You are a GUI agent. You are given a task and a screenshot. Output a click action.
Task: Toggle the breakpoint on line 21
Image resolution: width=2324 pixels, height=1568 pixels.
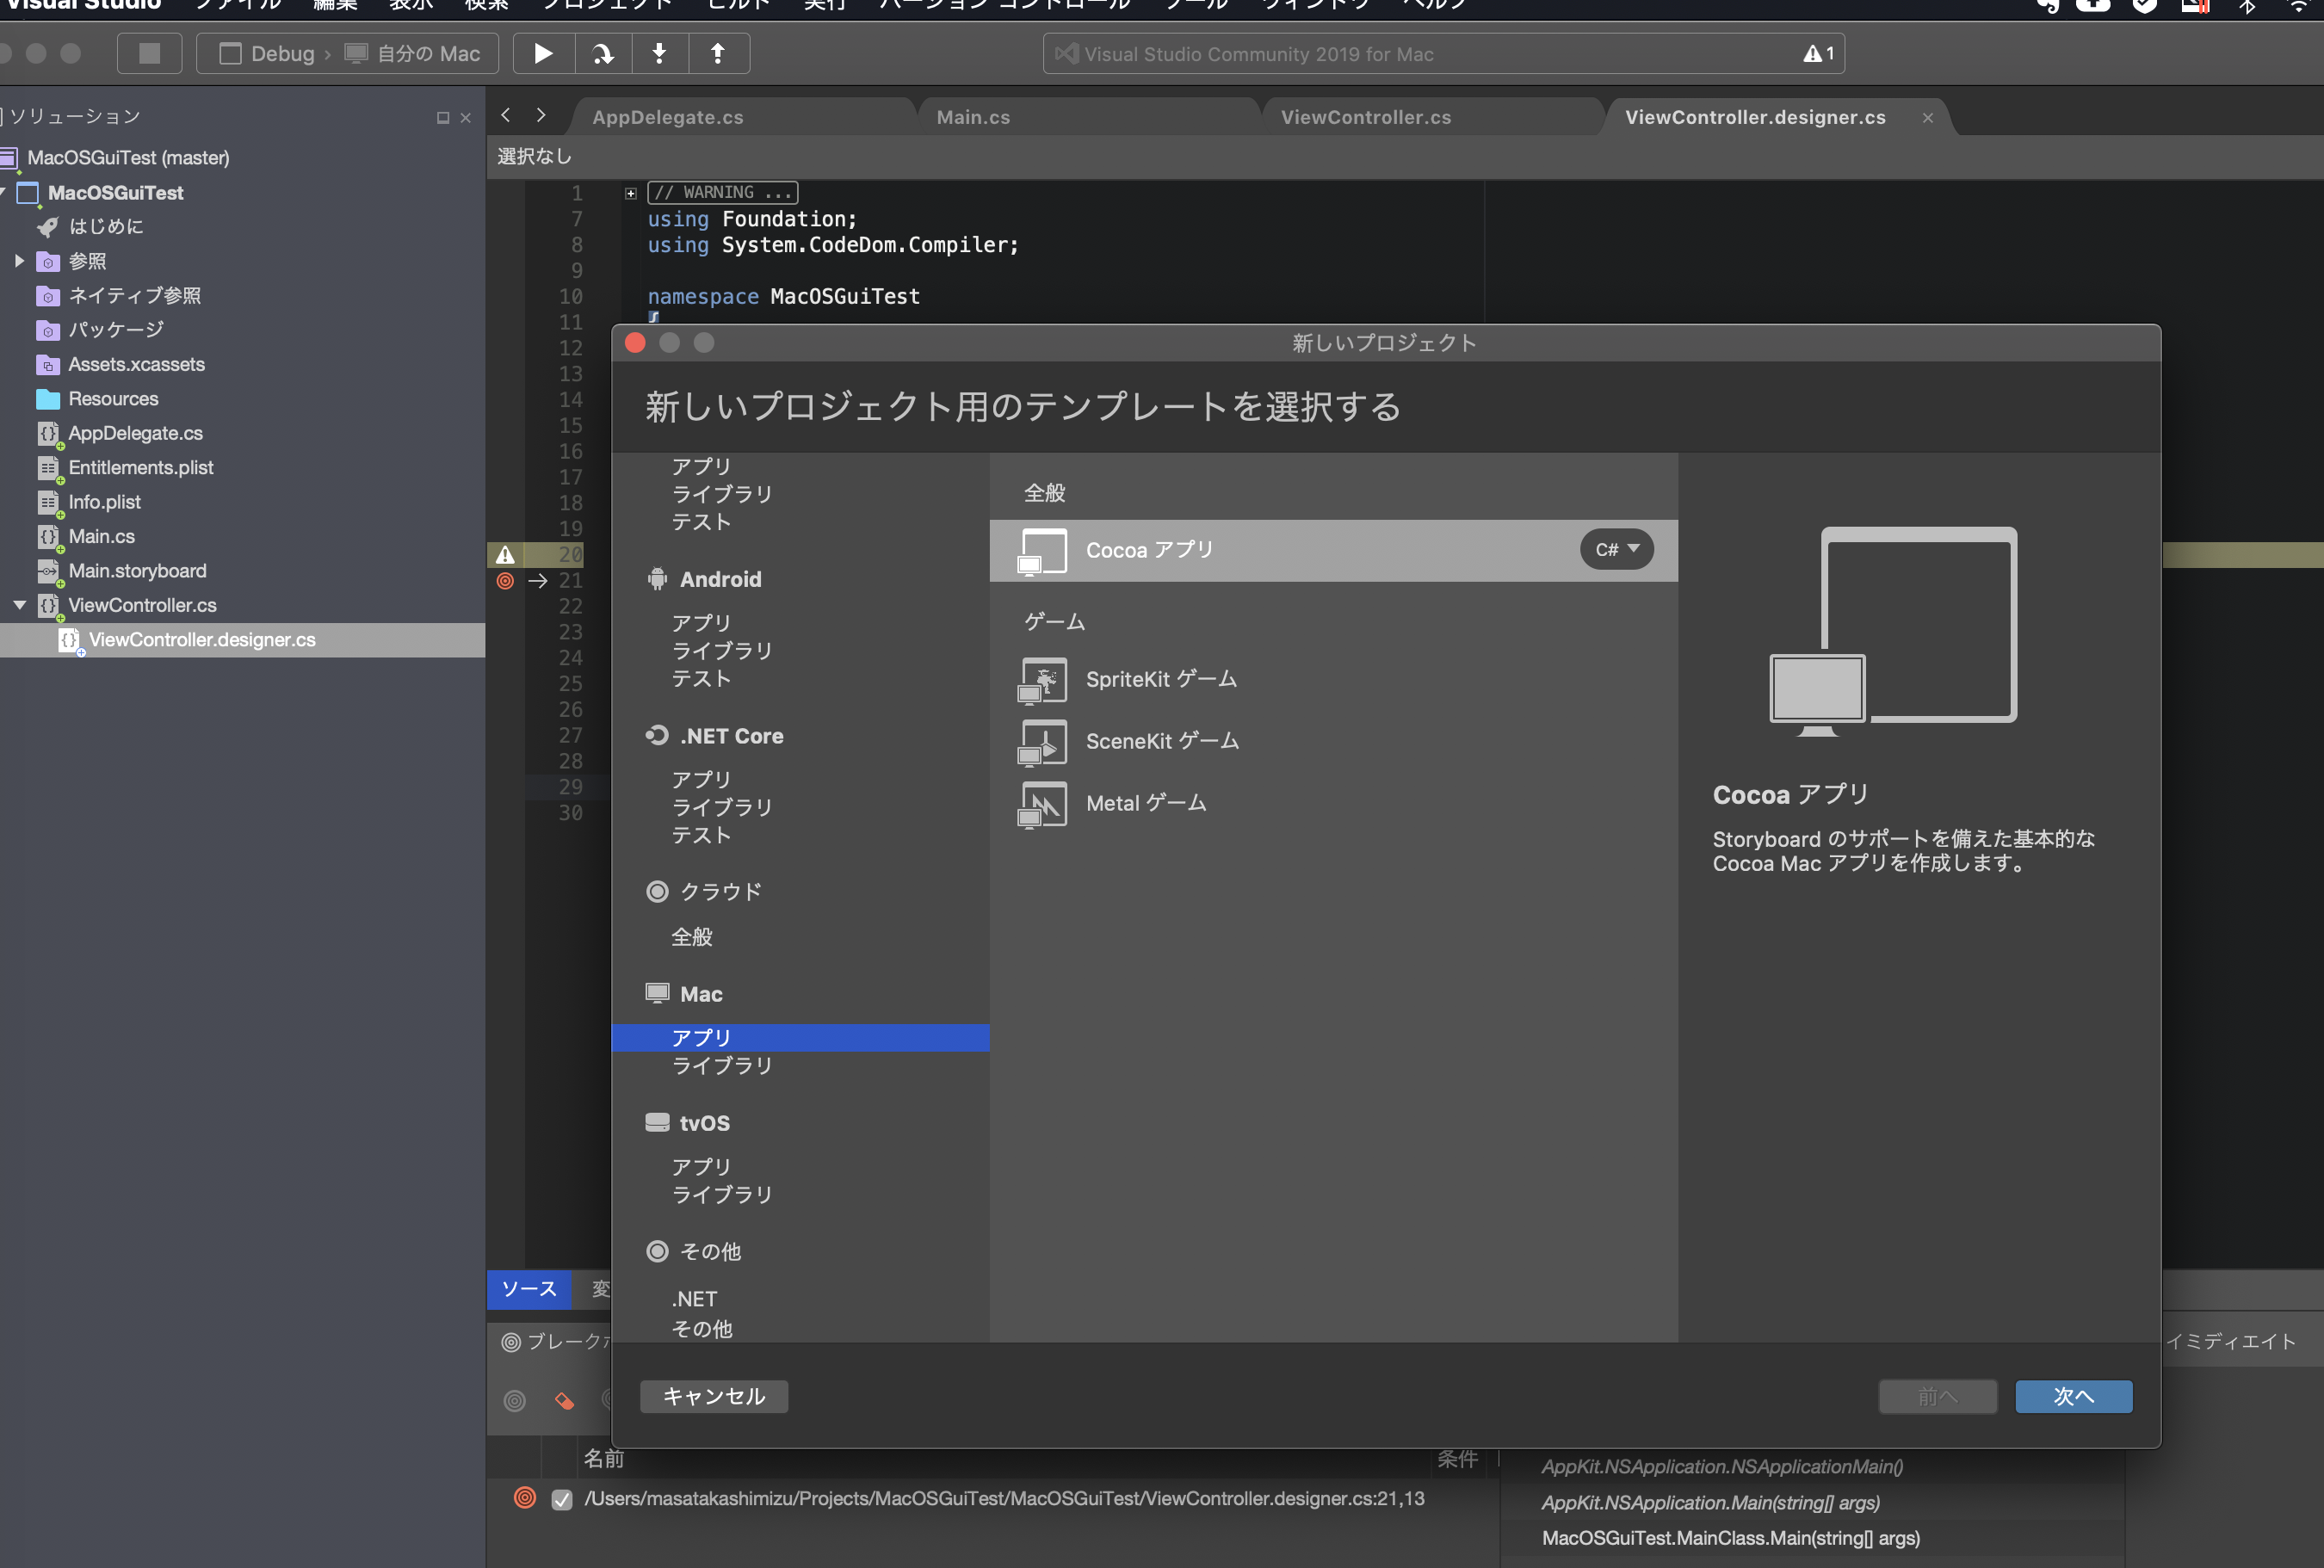(x=504, y=581)
